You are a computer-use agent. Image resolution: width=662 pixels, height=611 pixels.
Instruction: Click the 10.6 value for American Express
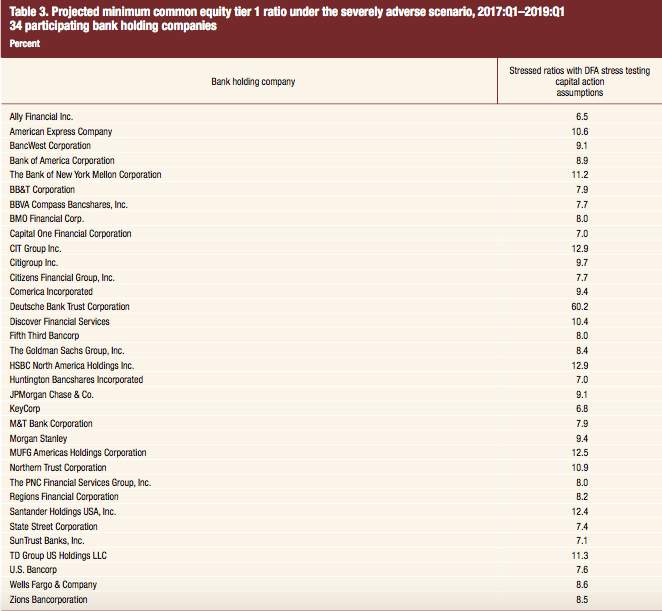580,131
